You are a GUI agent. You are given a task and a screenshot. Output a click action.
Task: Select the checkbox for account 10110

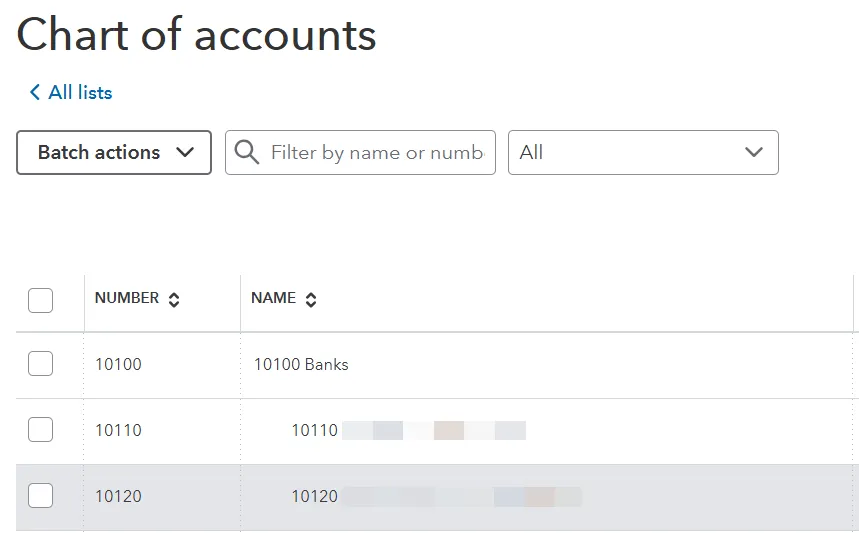(x=40, y=430)
